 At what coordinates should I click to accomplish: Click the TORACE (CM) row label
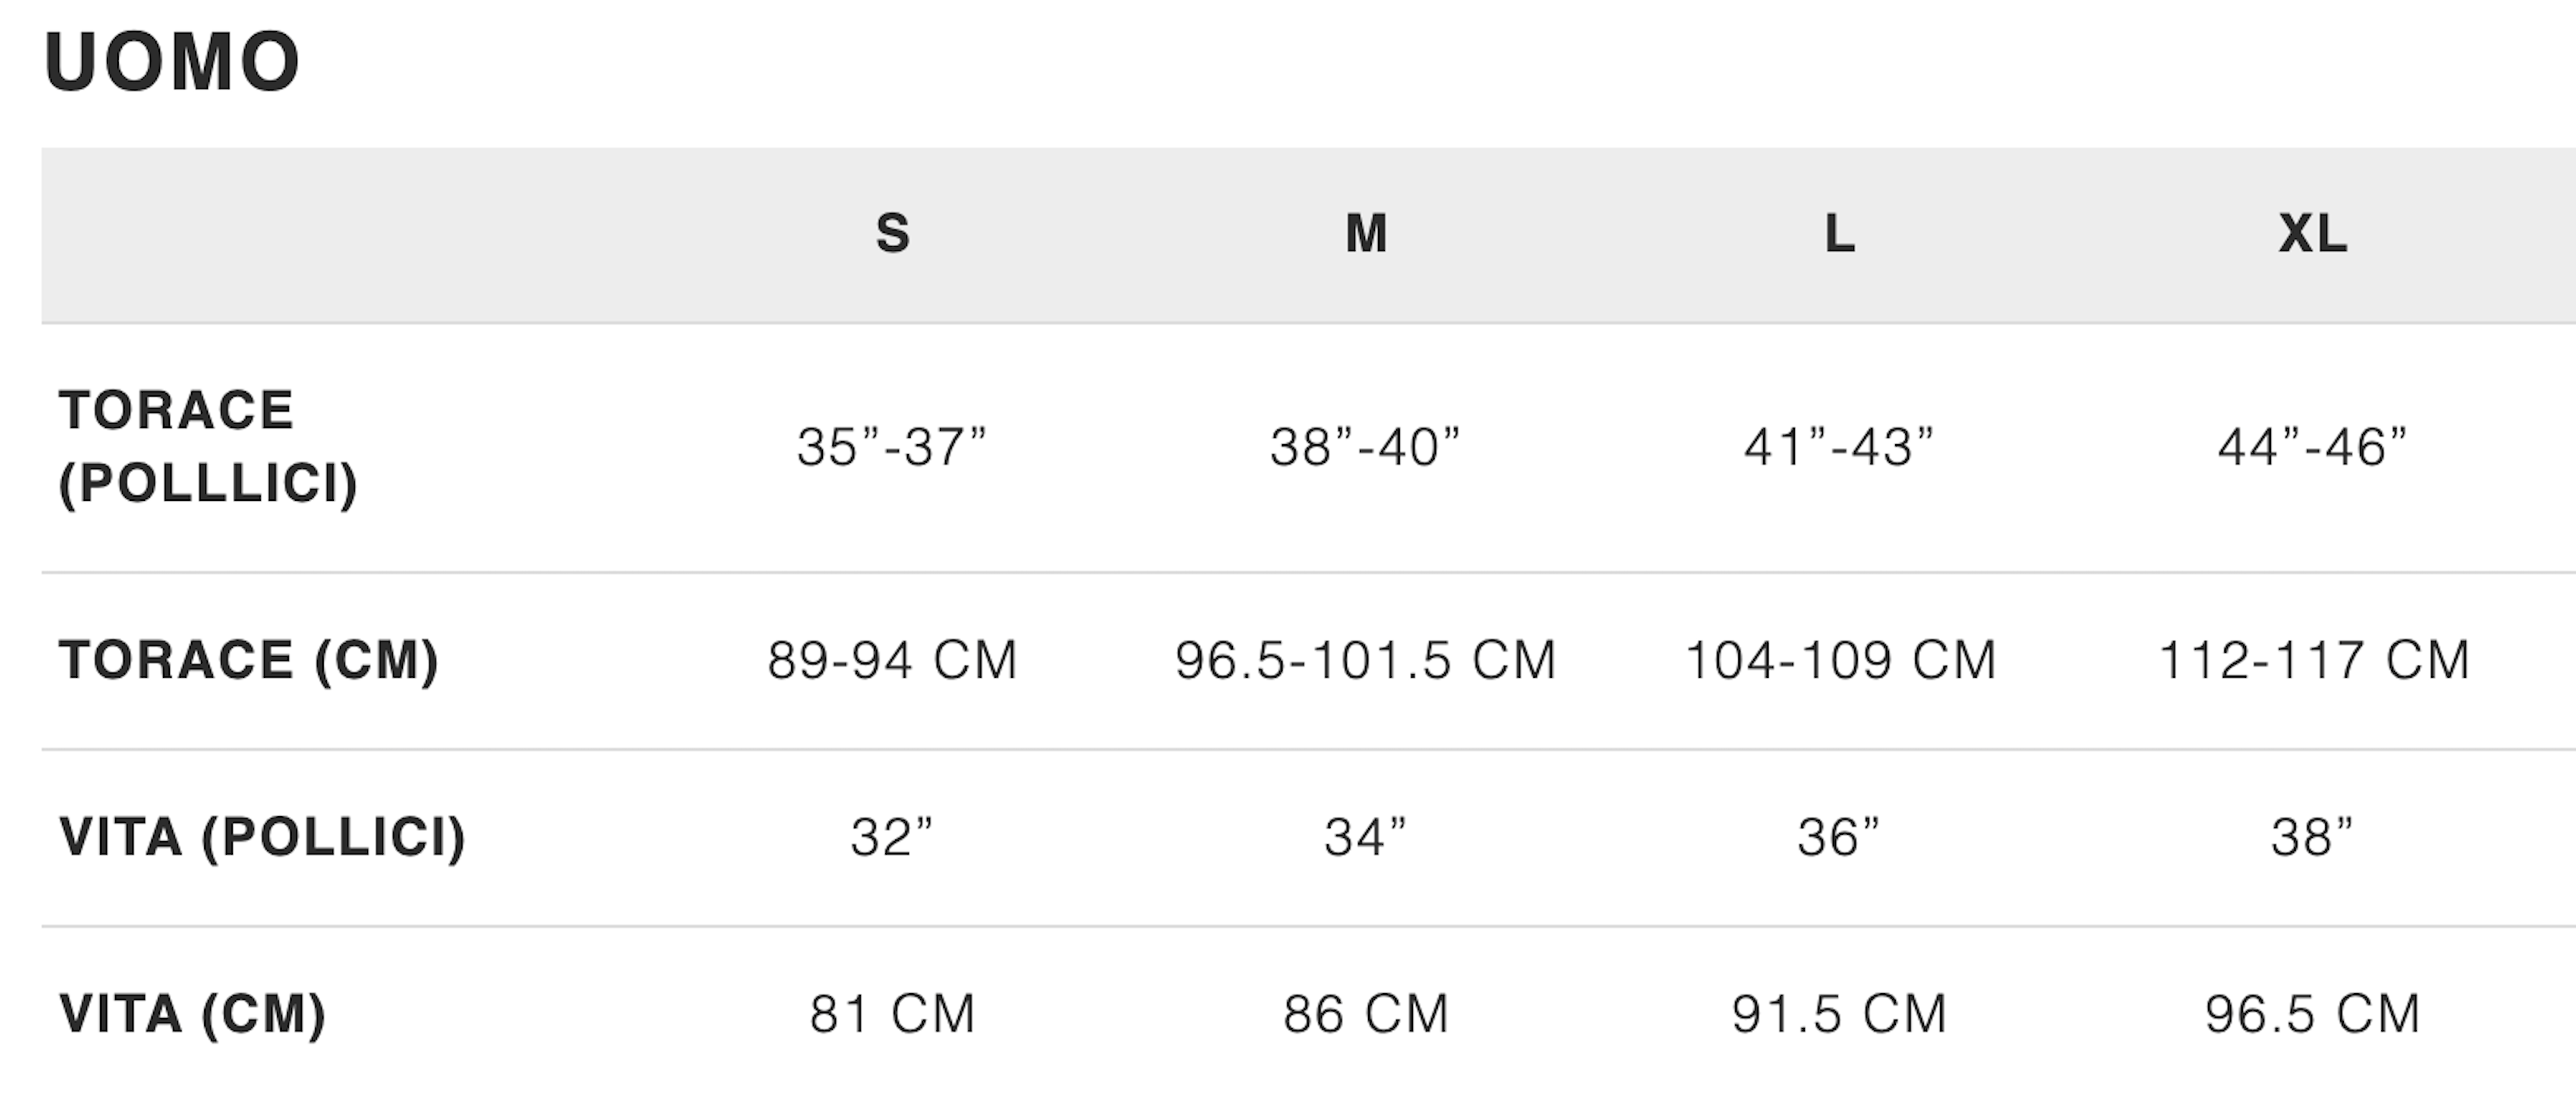(x=249, y=660)
